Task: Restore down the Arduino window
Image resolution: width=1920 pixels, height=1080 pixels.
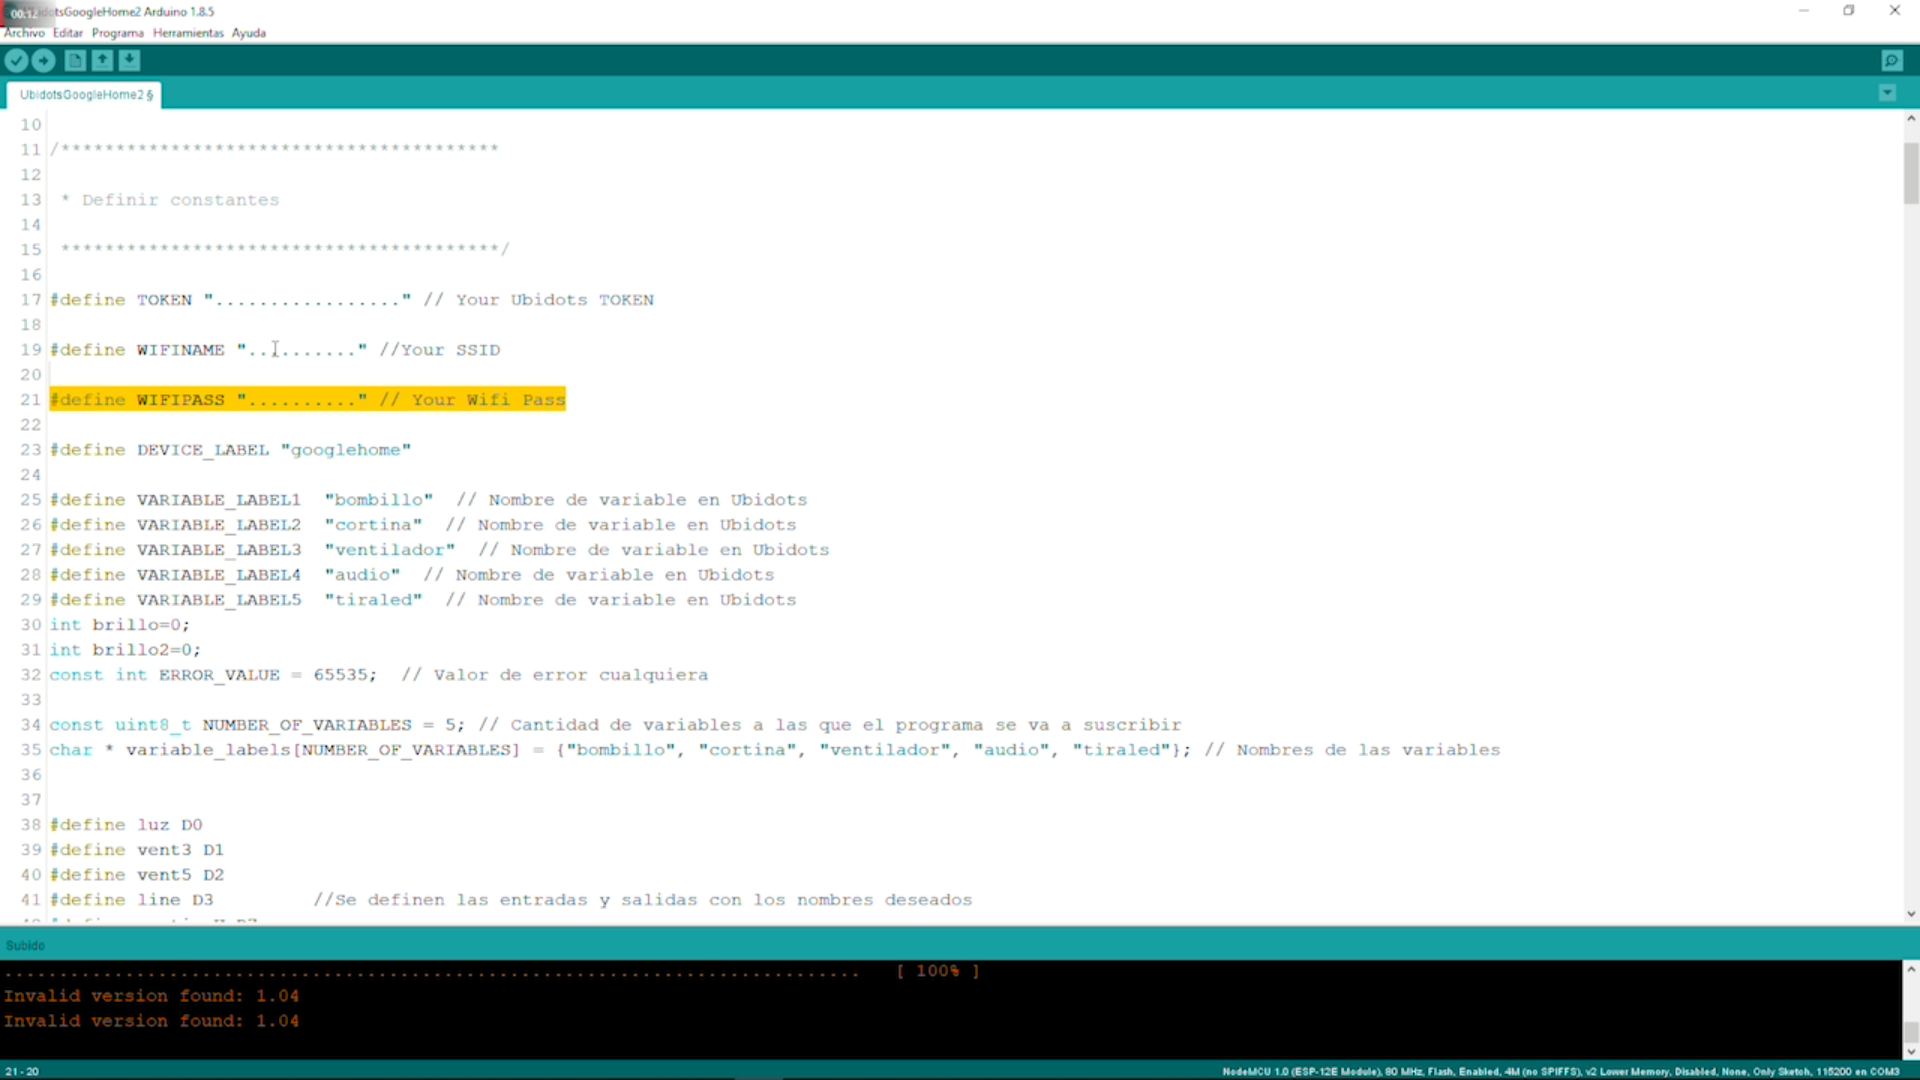Action: [1849, 11]
